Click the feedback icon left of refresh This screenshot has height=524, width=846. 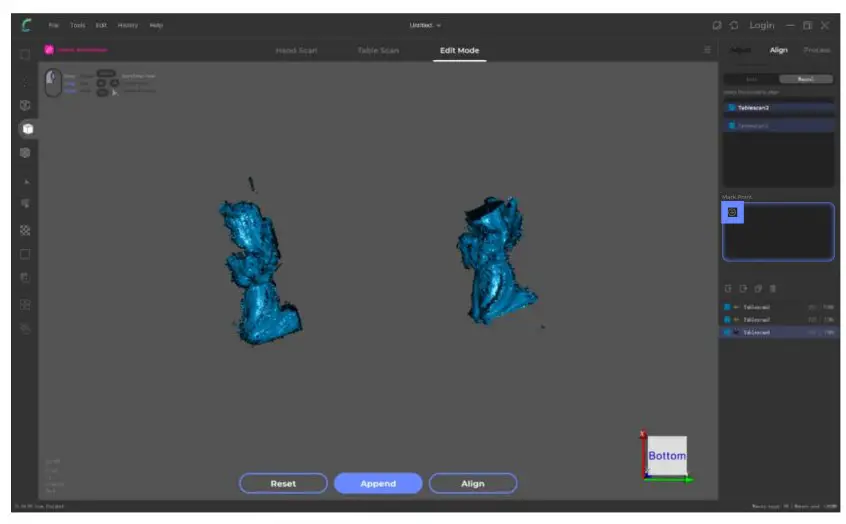click(x=717, y=25)
